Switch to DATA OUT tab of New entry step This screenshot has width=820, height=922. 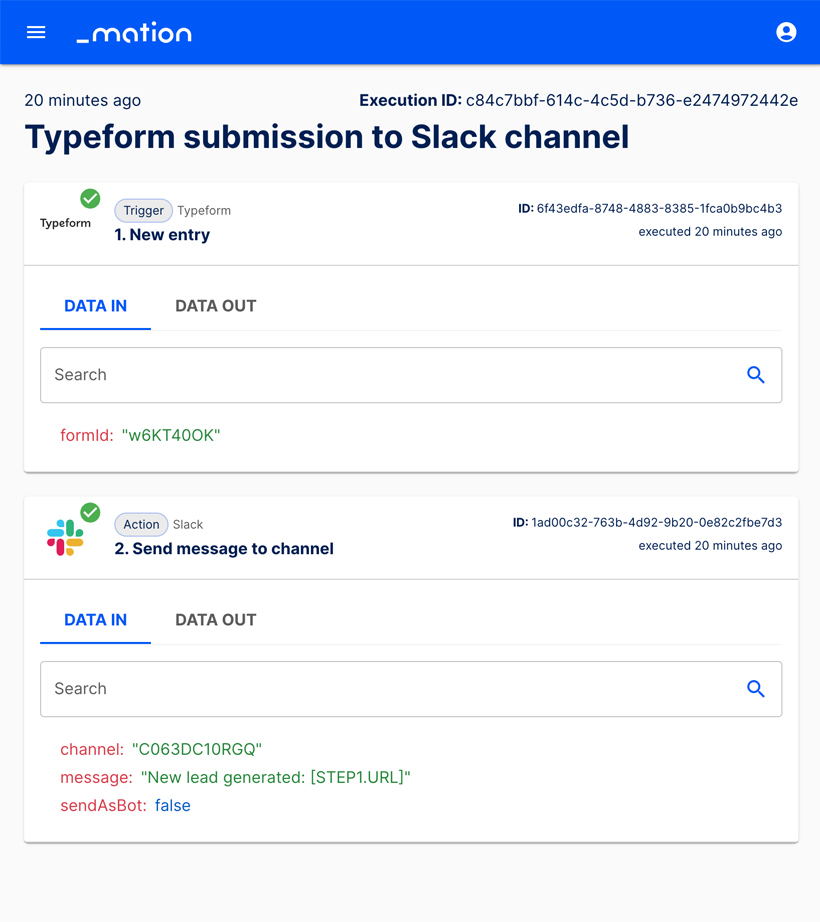215,306
